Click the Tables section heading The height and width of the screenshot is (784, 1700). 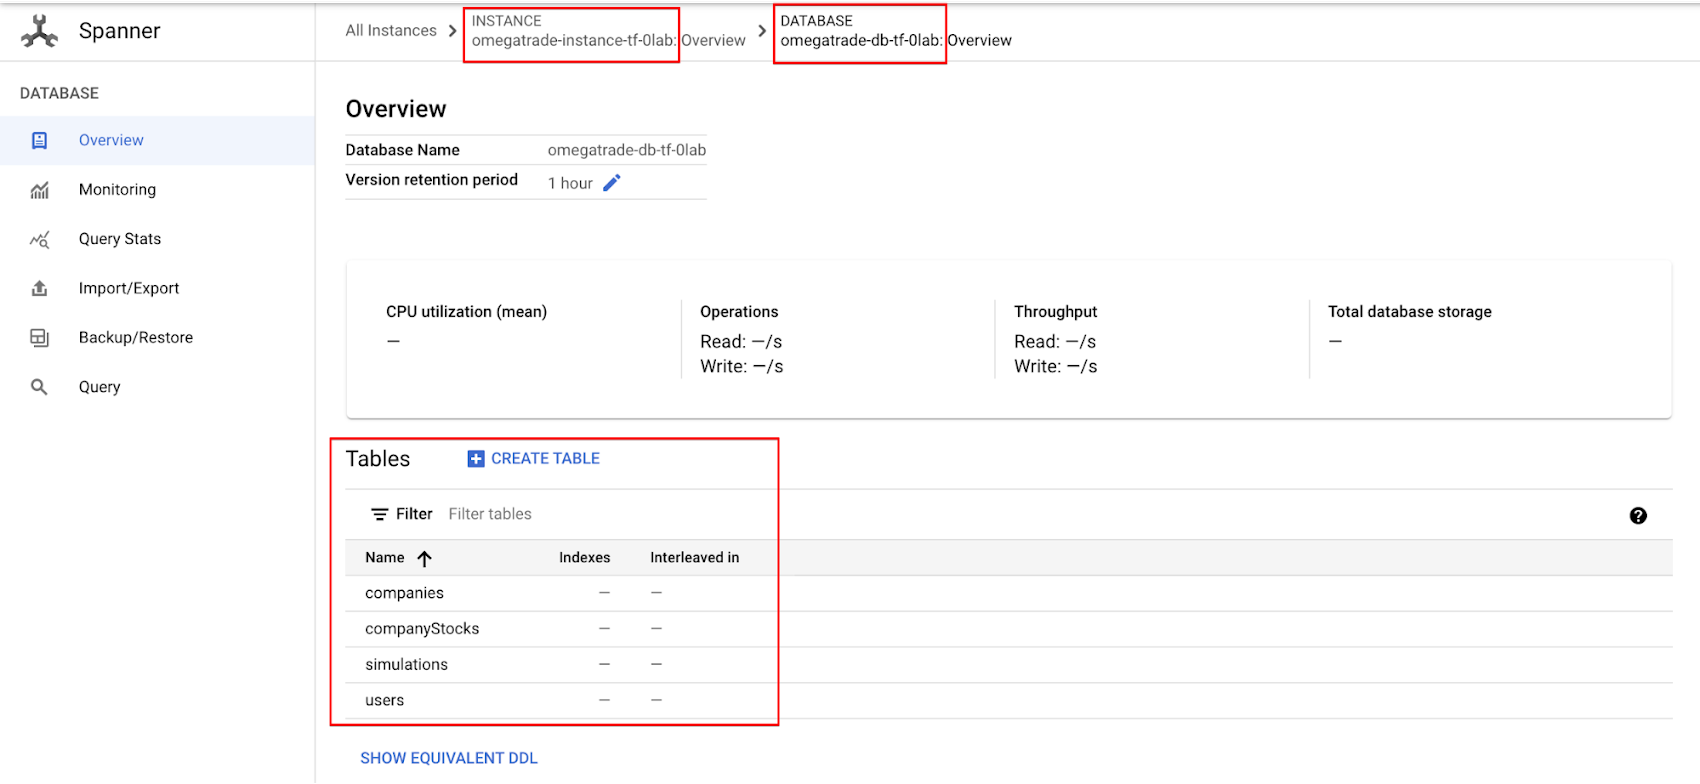pyautogui.click(x=378, y=459)
